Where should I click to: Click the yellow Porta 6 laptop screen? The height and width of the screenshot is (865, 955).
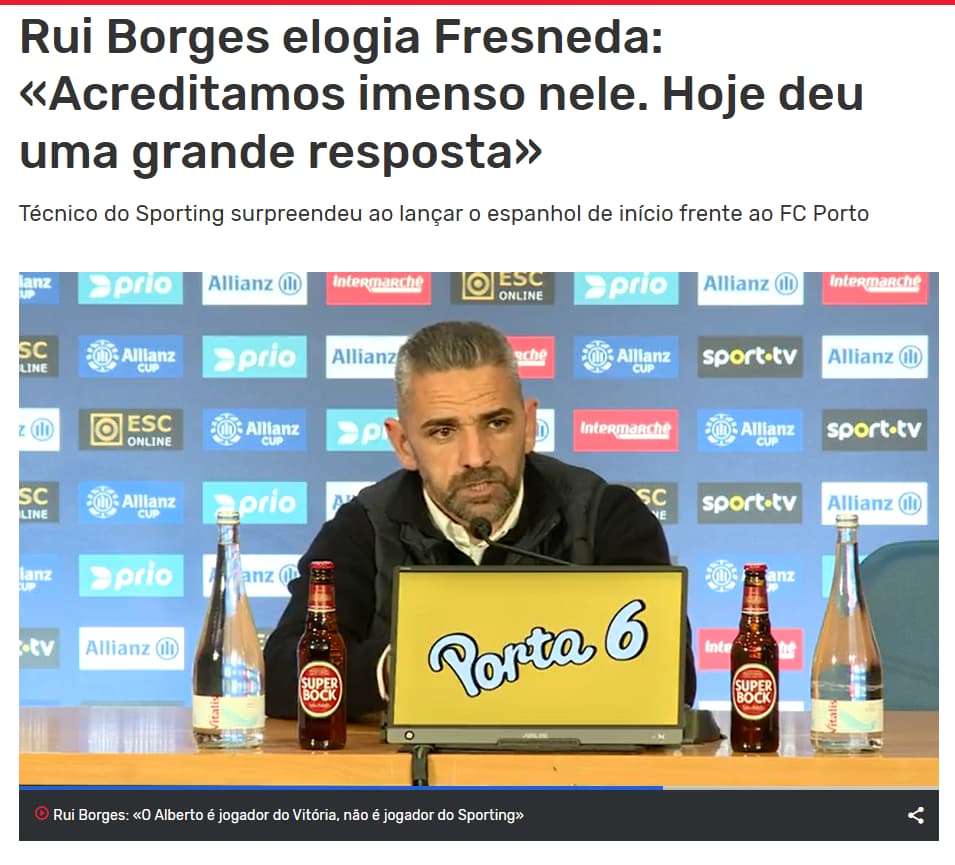coord(538,647)
